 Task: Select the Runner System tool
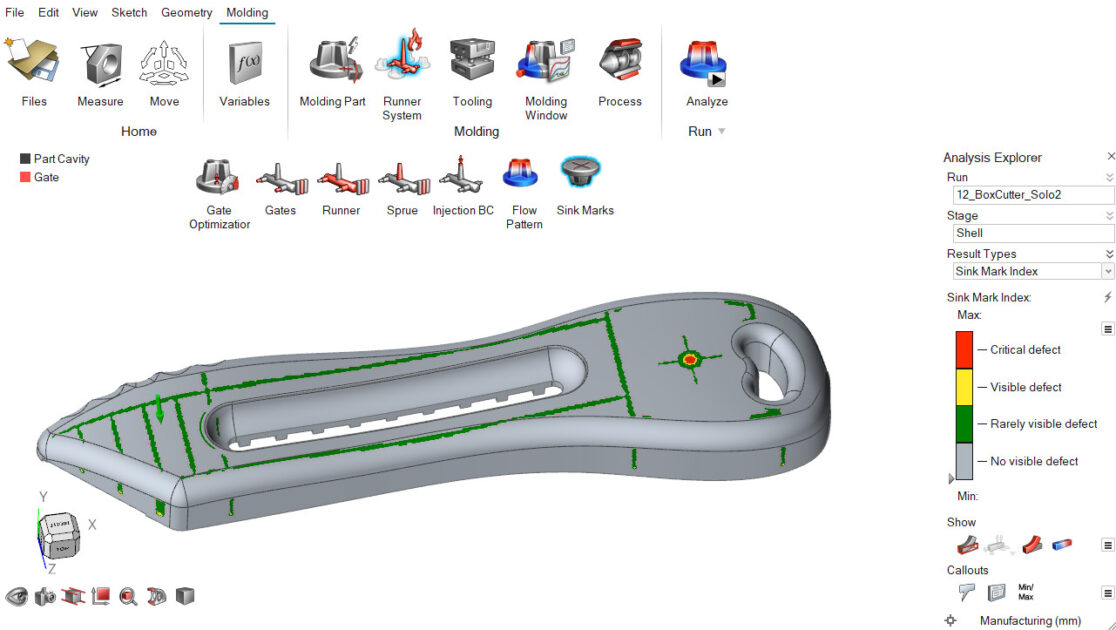tap(401, 62)
